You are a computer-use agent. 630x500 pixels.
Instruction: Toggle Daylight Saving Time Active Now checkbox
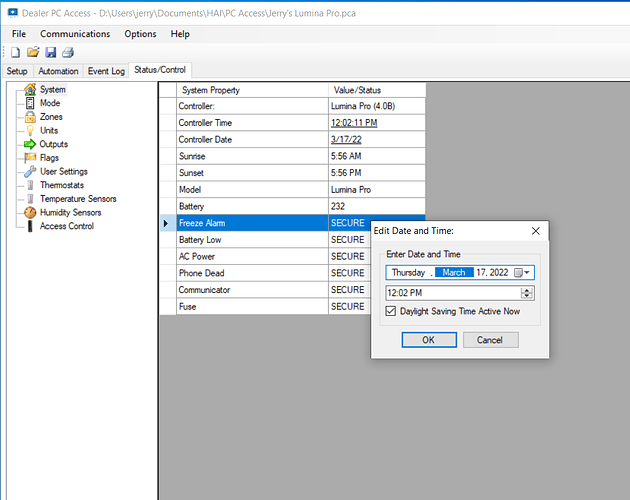click(x=391, y=311)
